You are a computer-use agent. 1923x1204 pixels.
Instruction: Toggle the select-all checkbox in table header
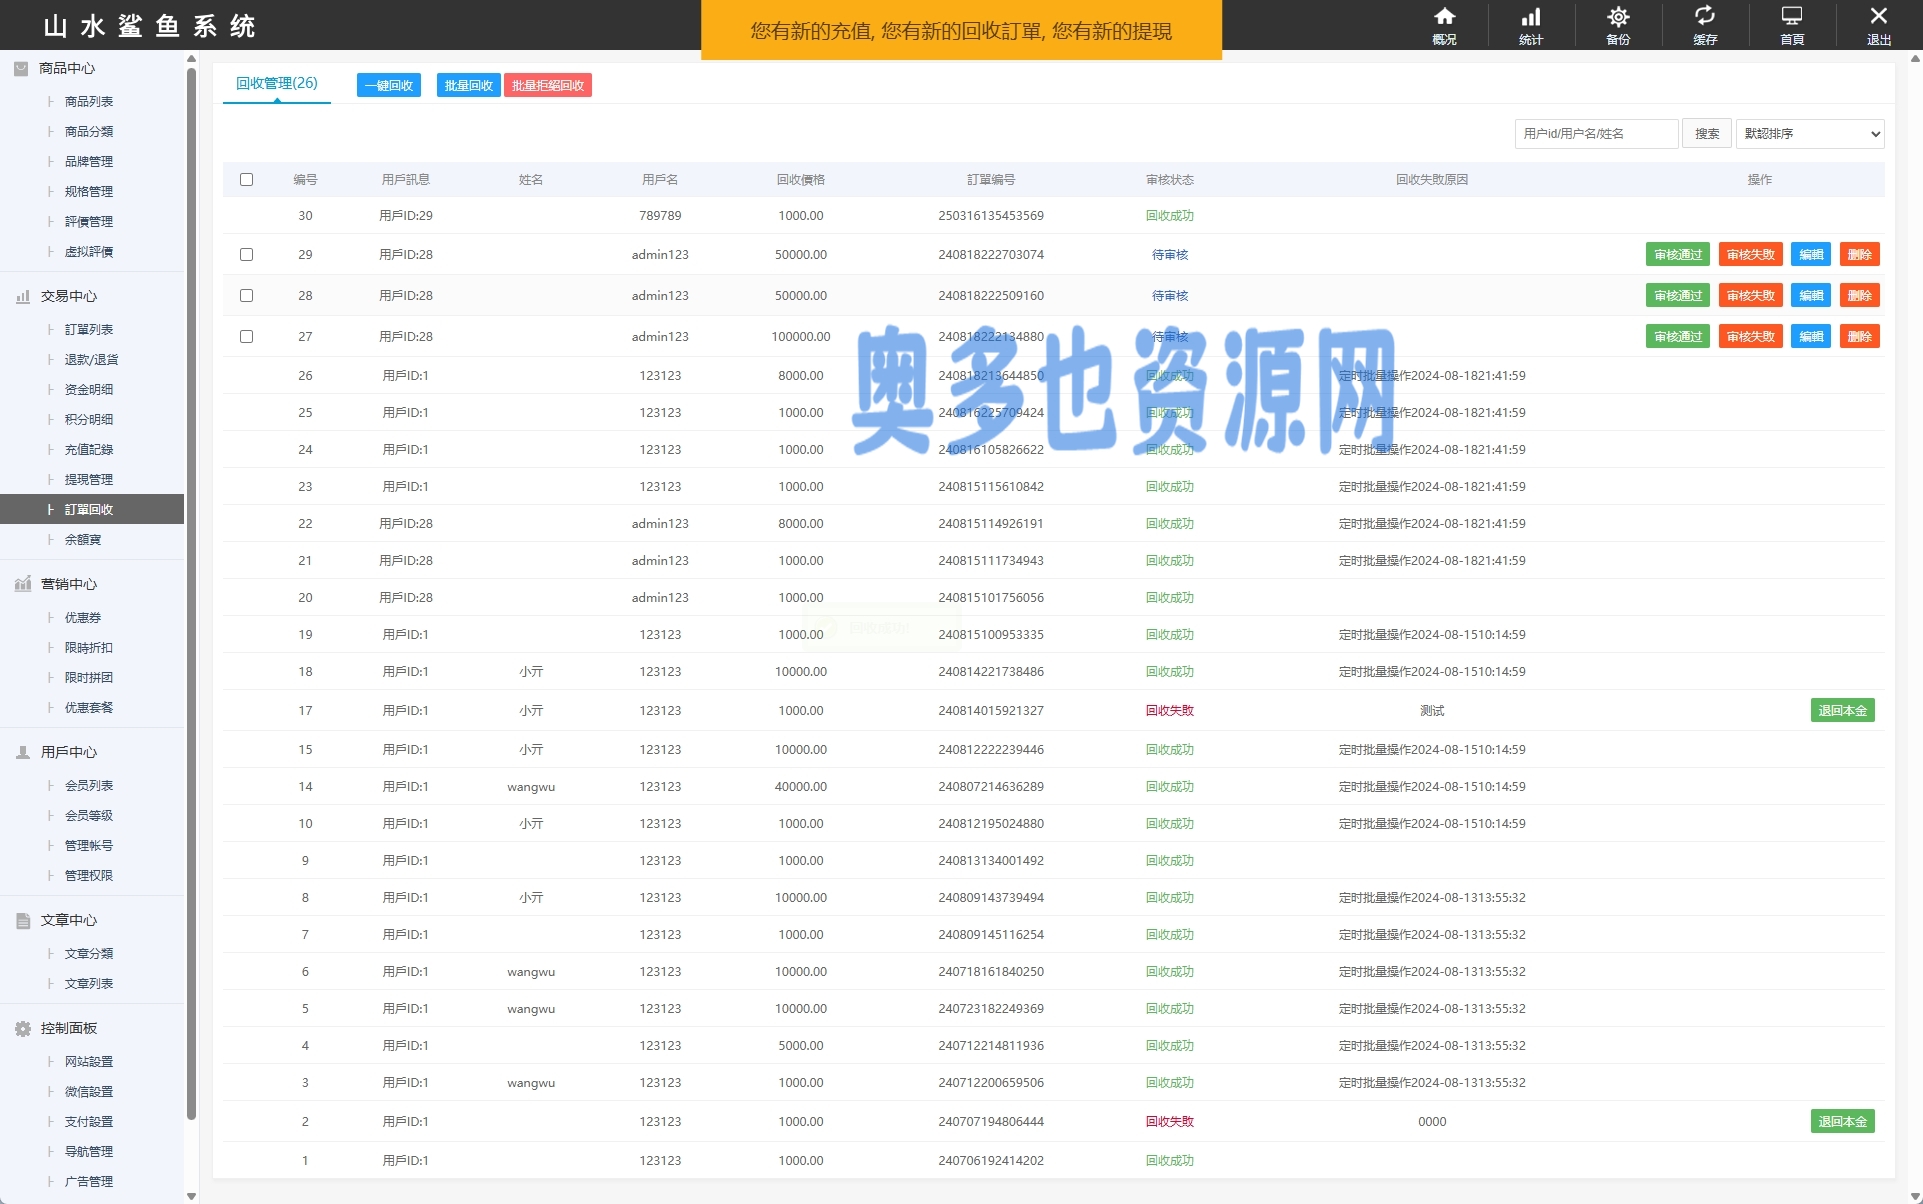(x=246, y=180)
